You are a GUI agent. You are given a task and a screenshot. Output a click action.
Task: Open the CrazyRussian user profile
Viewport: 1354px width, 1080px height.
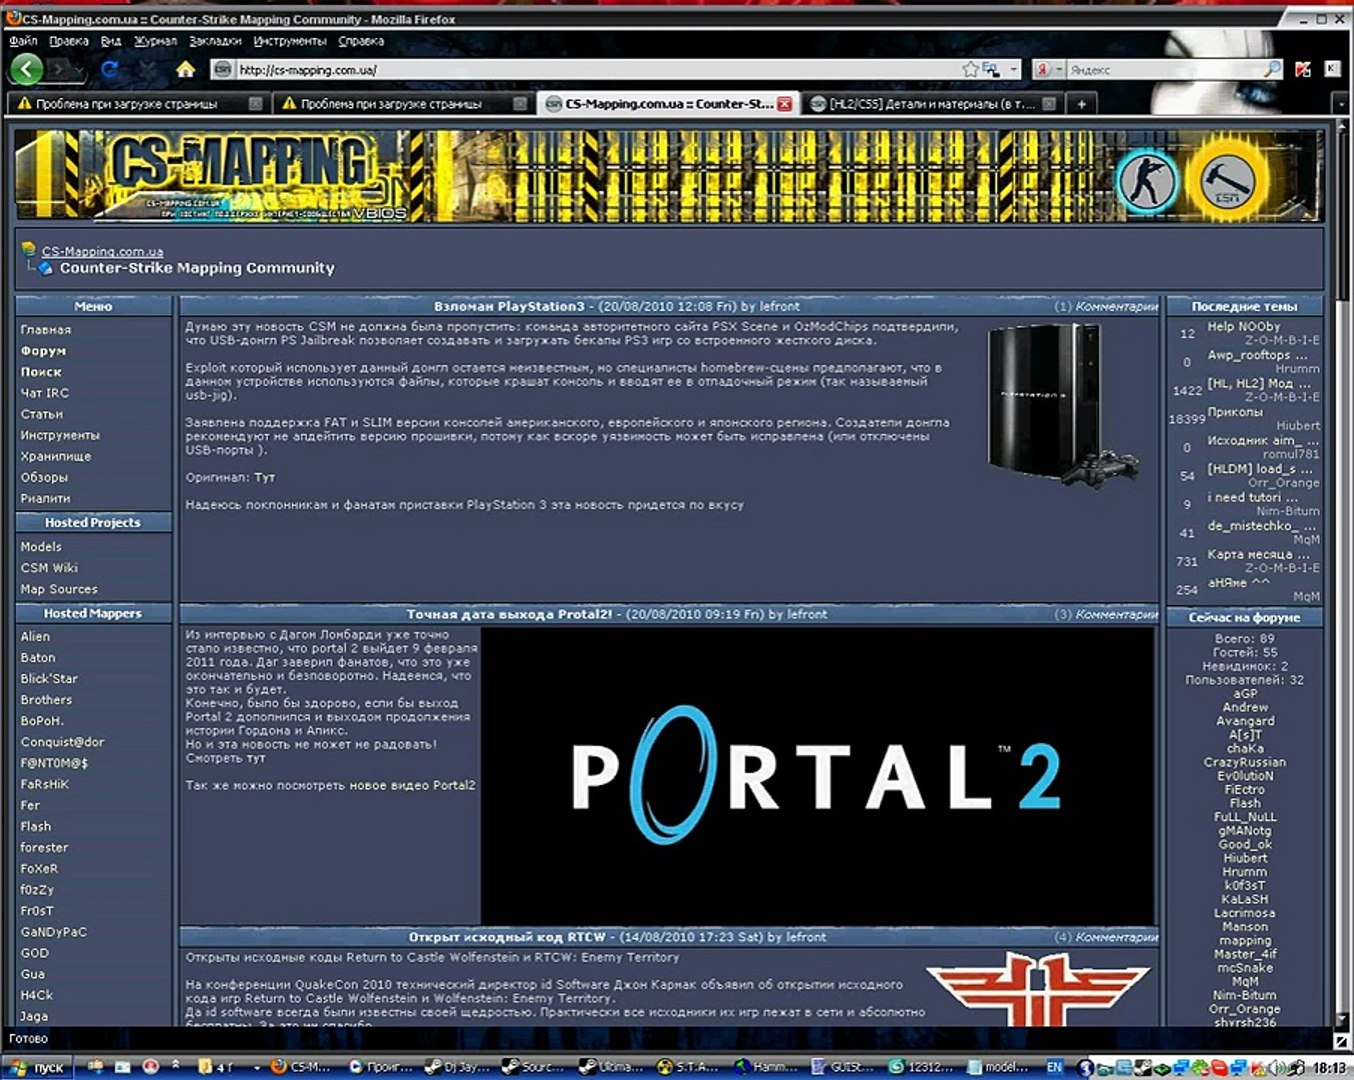click(x=1245, y=762)
